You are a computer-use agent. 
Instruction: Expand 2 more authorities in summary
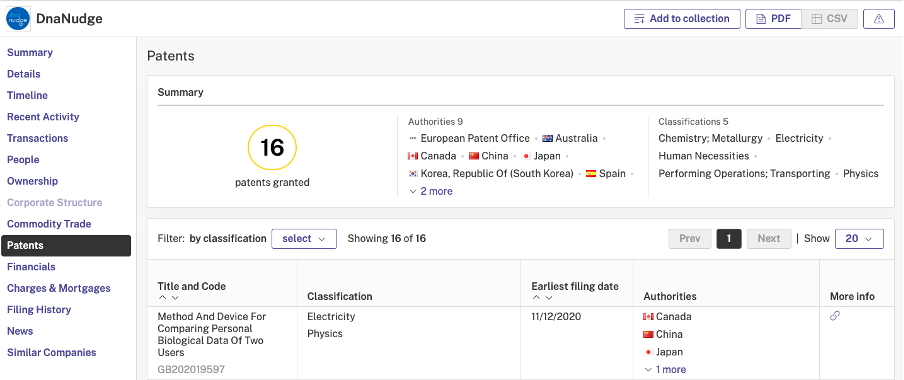tap(431, 191)
